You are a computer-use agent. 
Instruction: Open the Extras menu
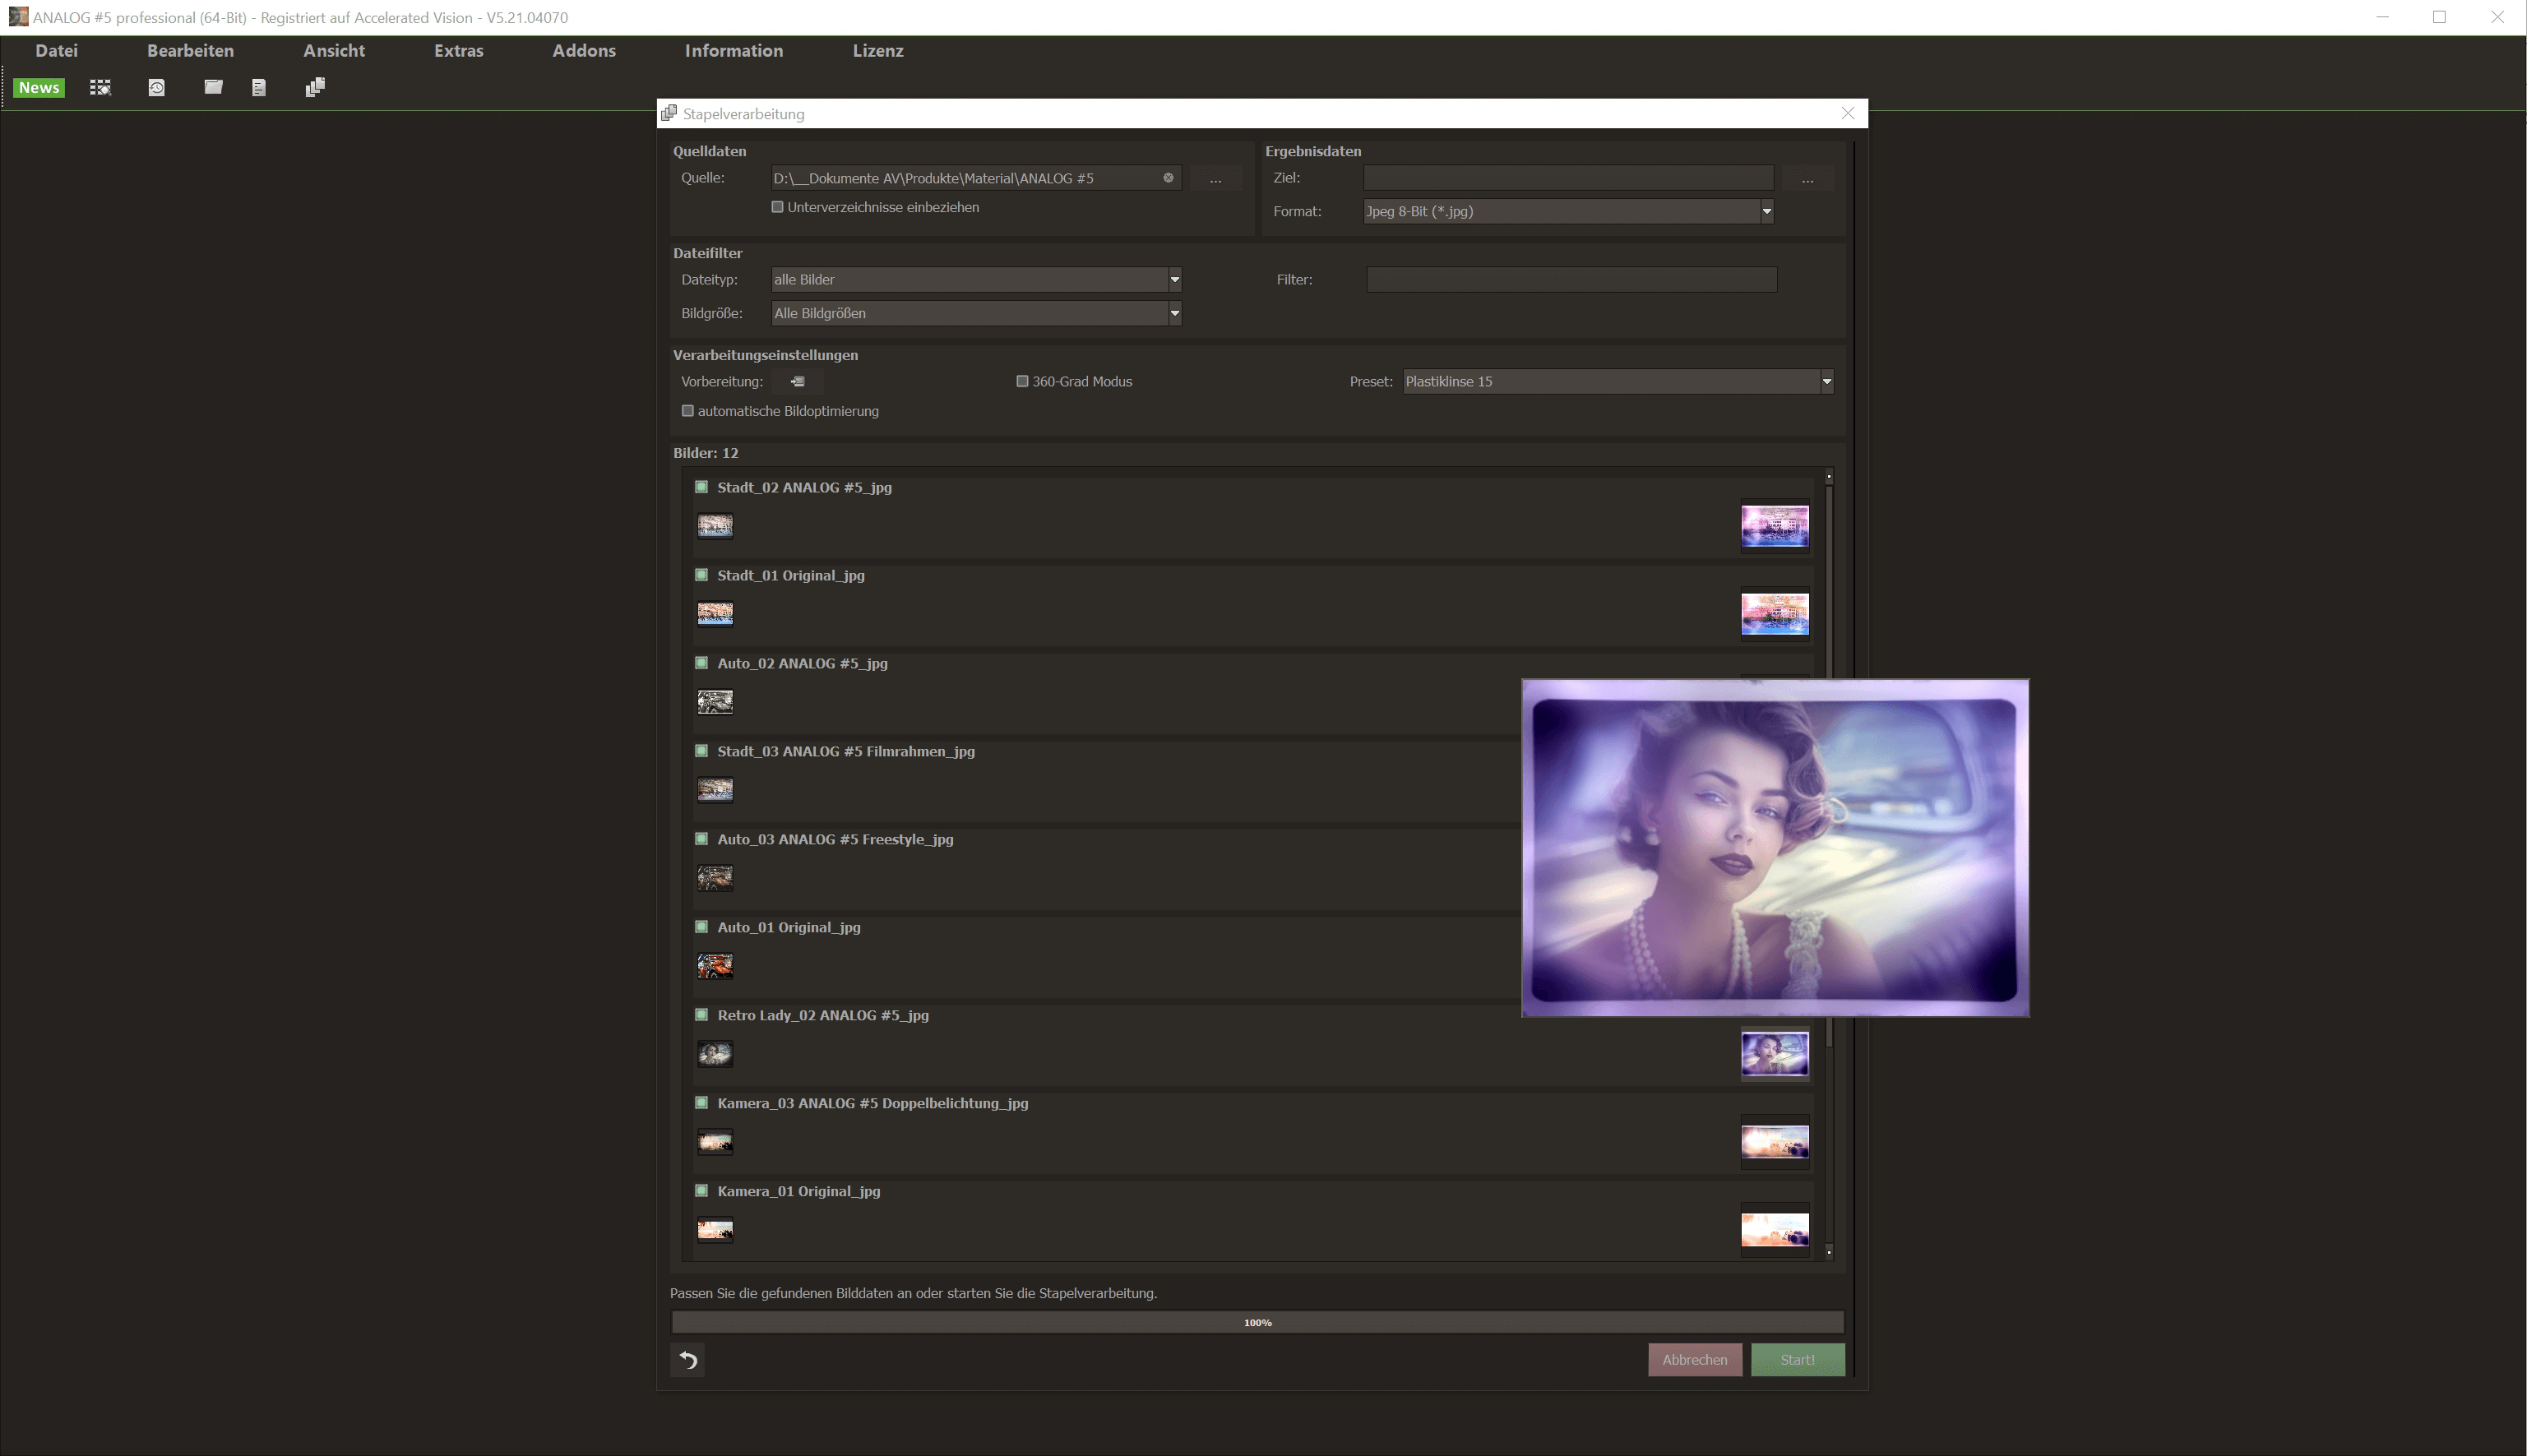click(458, 50)
